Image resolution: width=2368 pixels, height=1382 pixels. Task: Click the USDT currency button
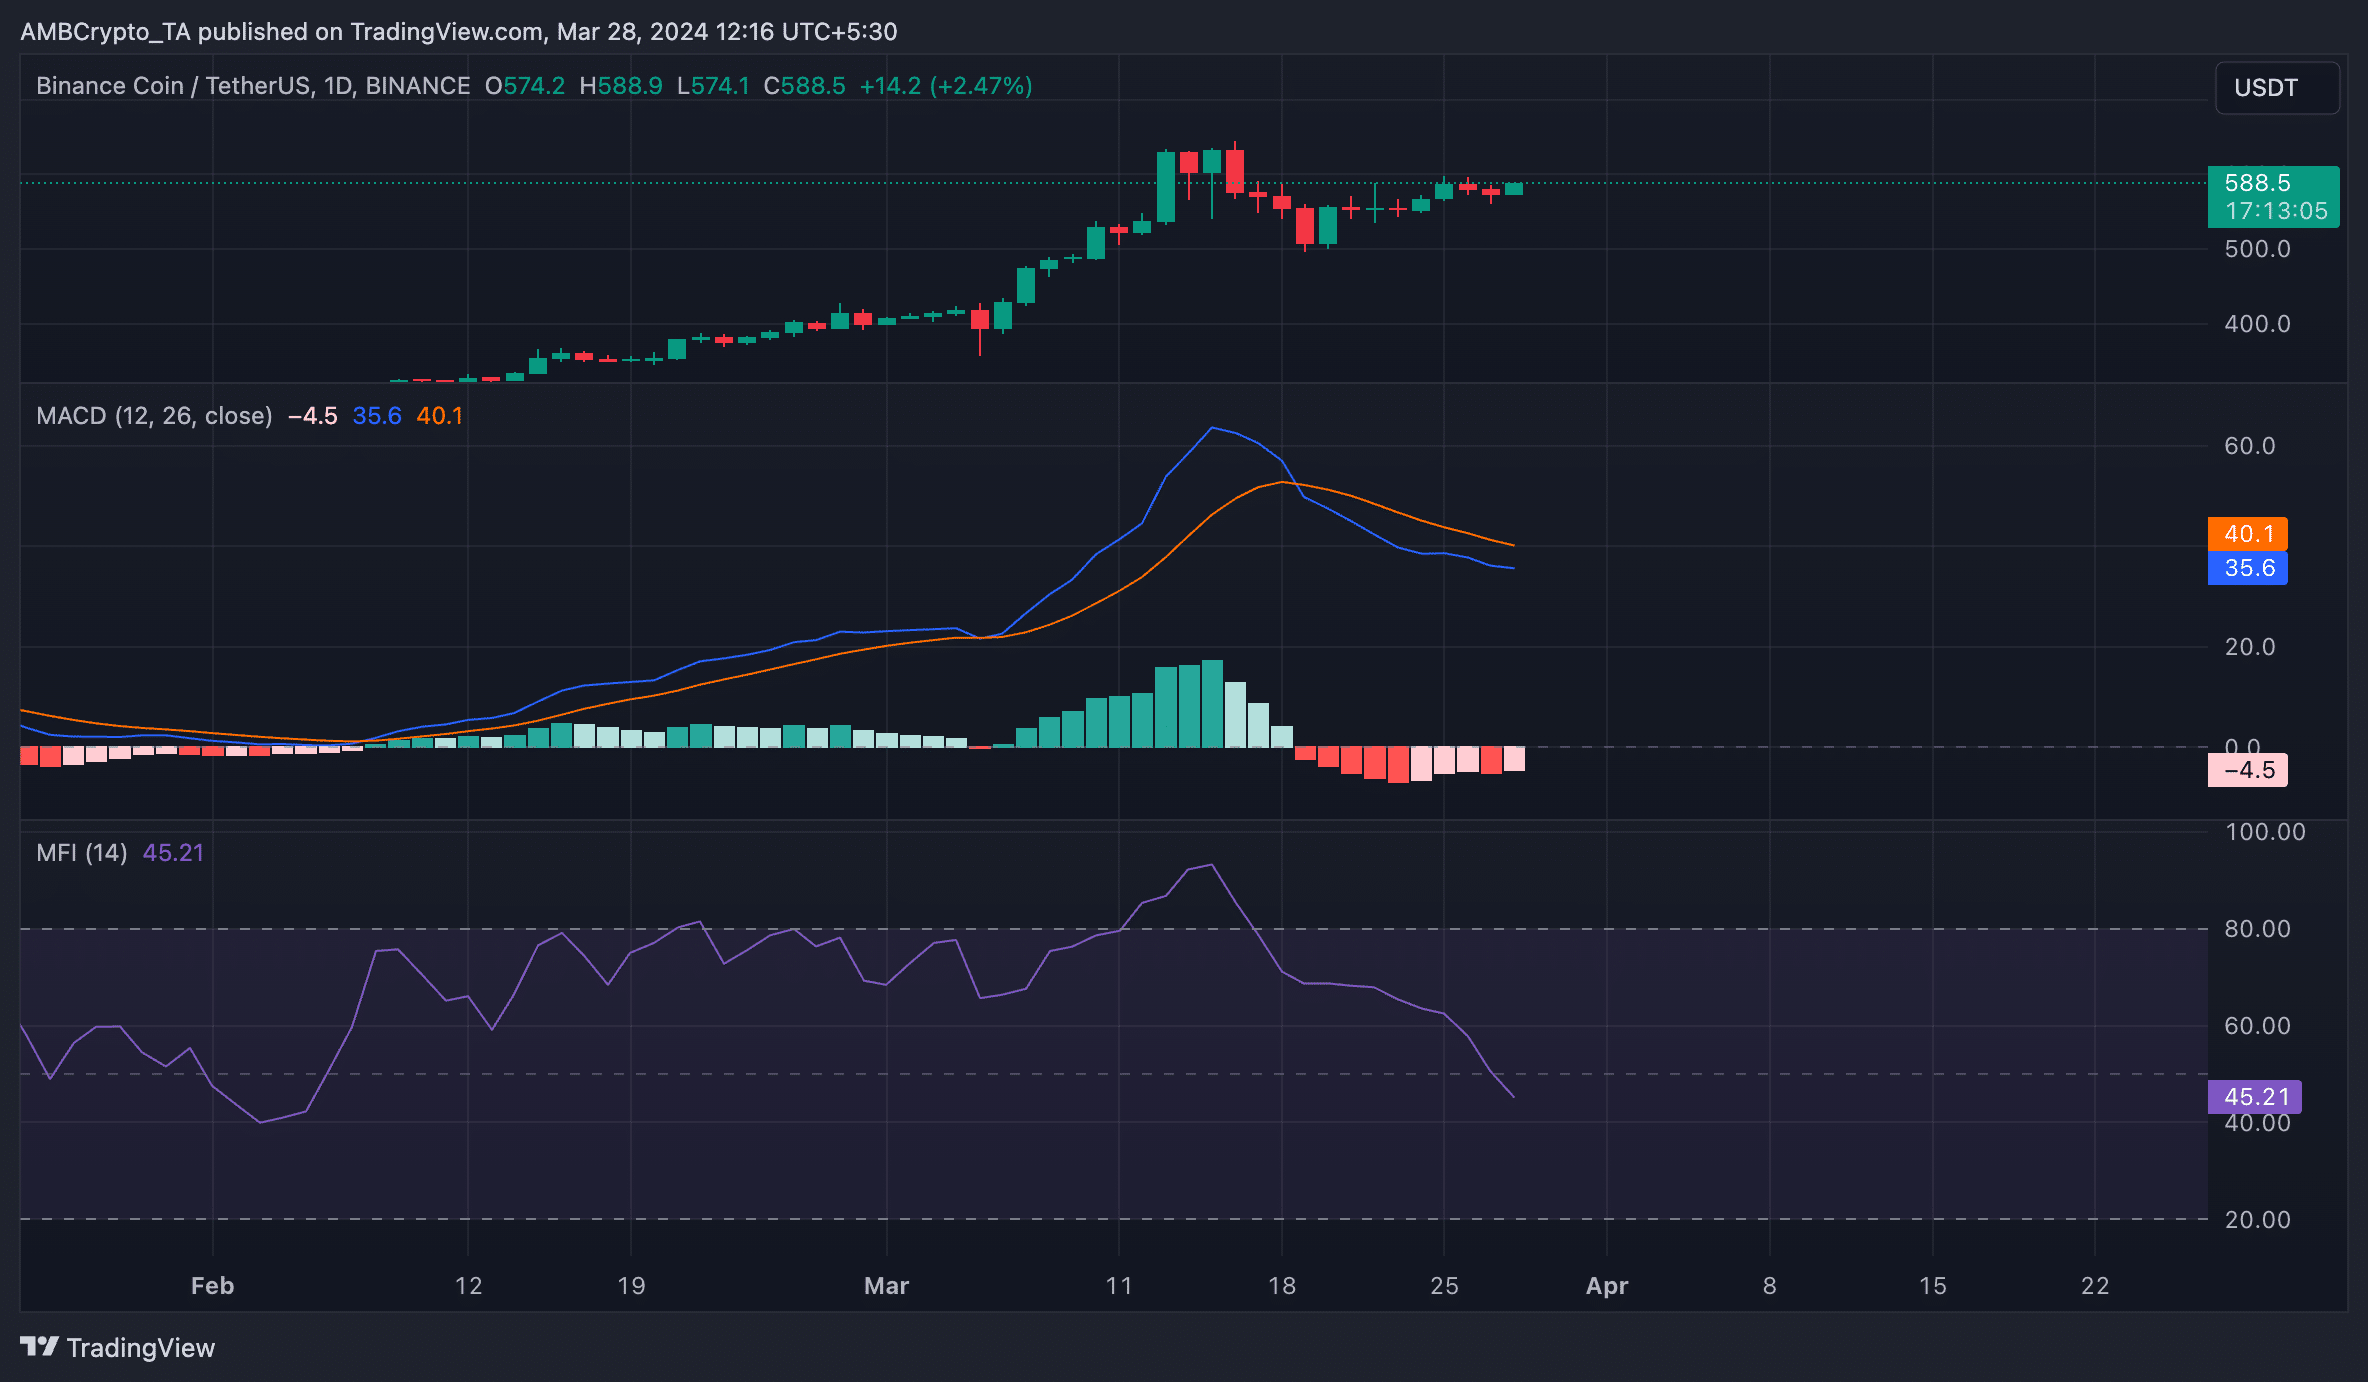[2277, 88]
